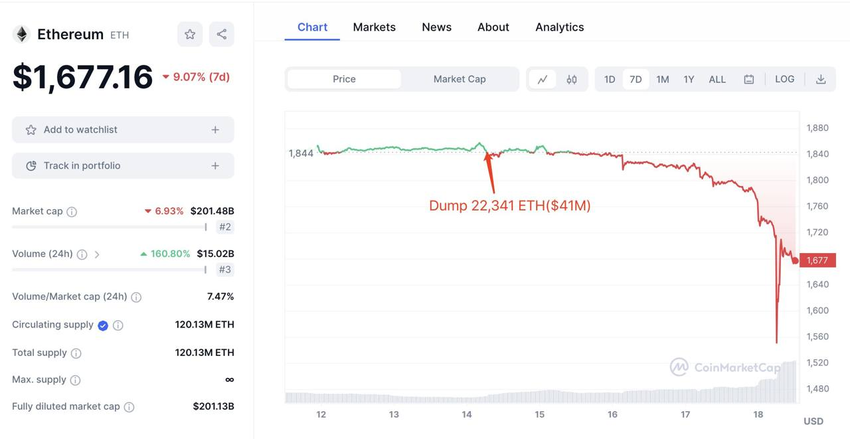Switch to candlestick chart view

tap(571, 79)
